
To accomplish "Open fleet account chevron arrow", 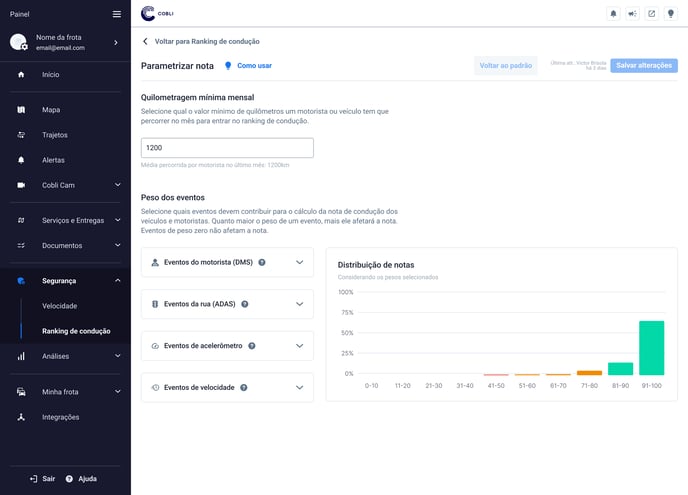I will 116,43.
